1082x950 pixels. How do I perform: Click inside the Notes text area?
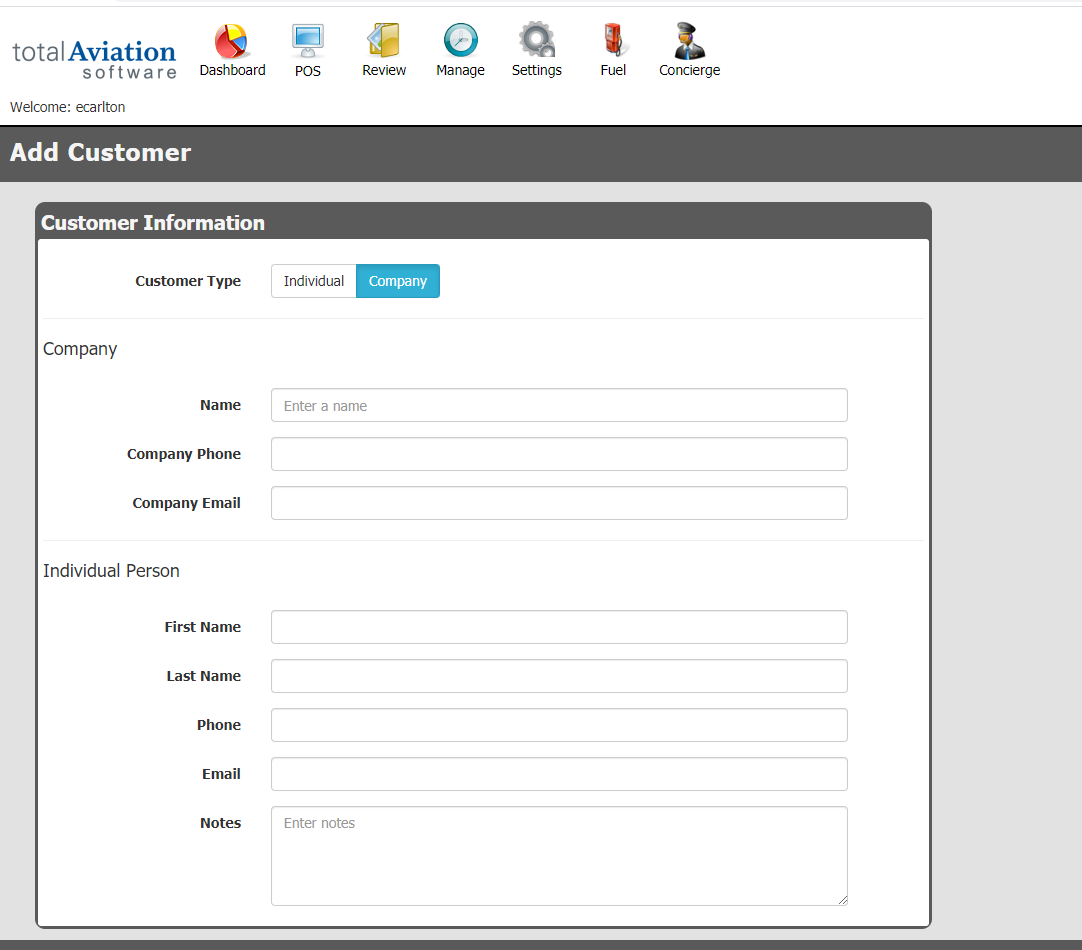tap(559, 856)
